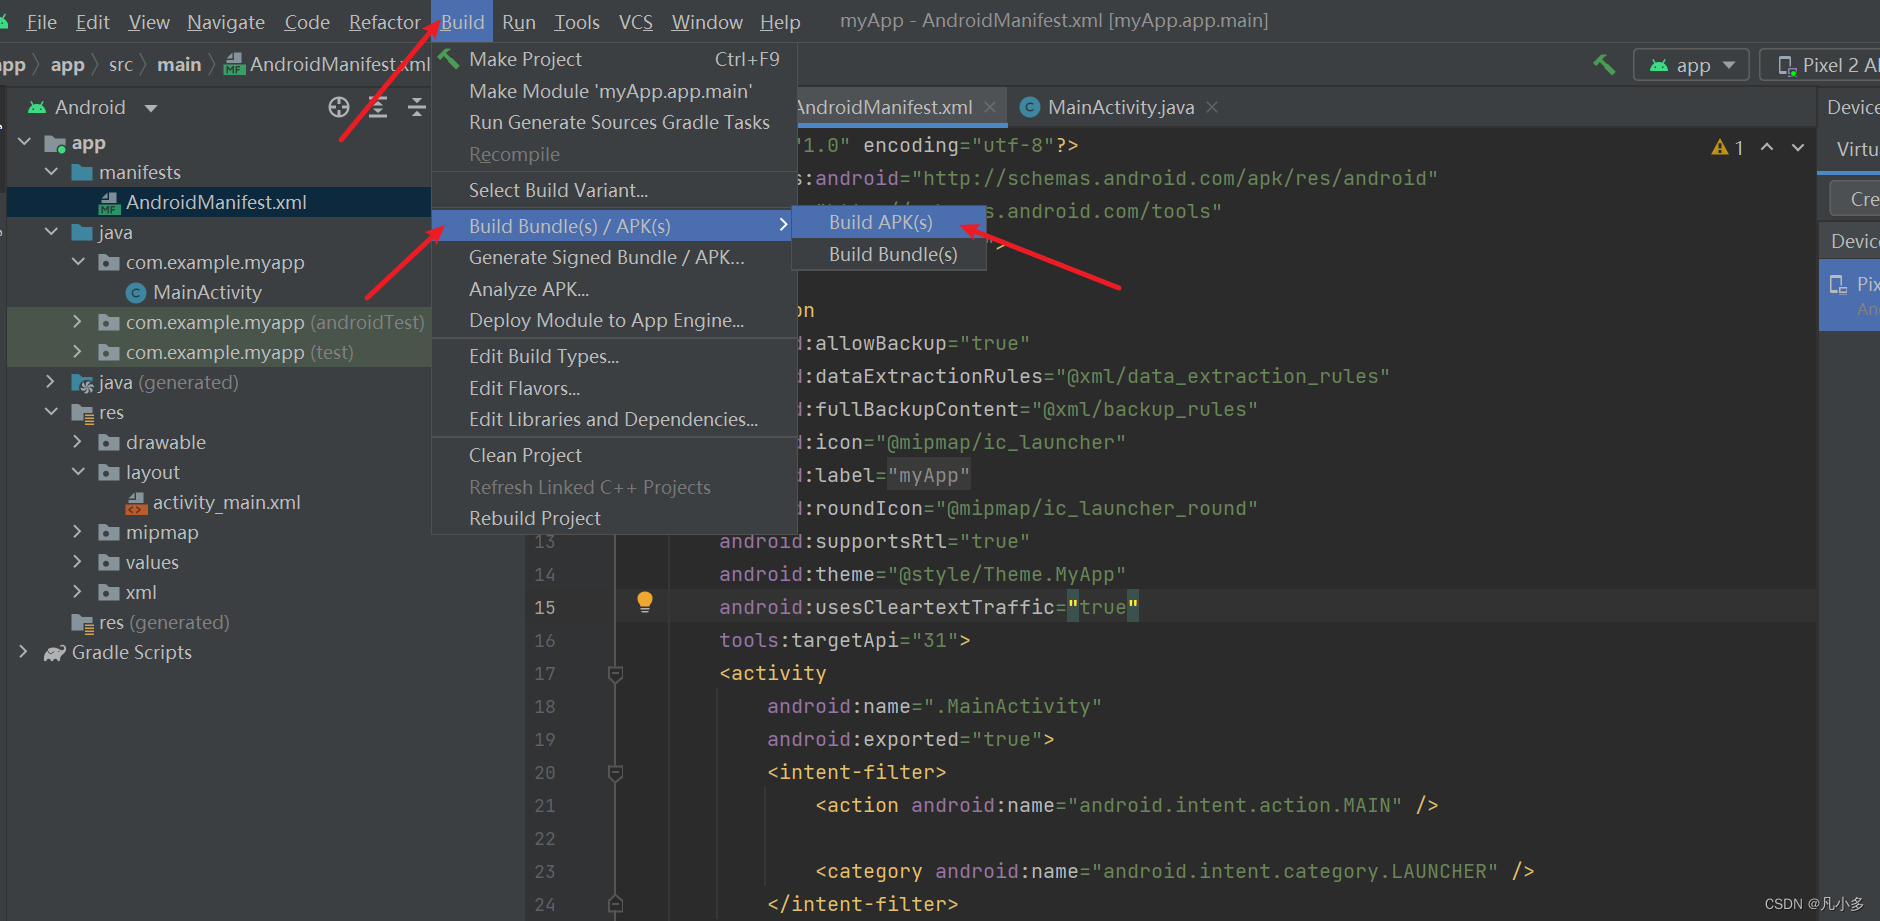Screen dimensions: 1880x921
Task: Collapse the res folder
Action: 52,412
